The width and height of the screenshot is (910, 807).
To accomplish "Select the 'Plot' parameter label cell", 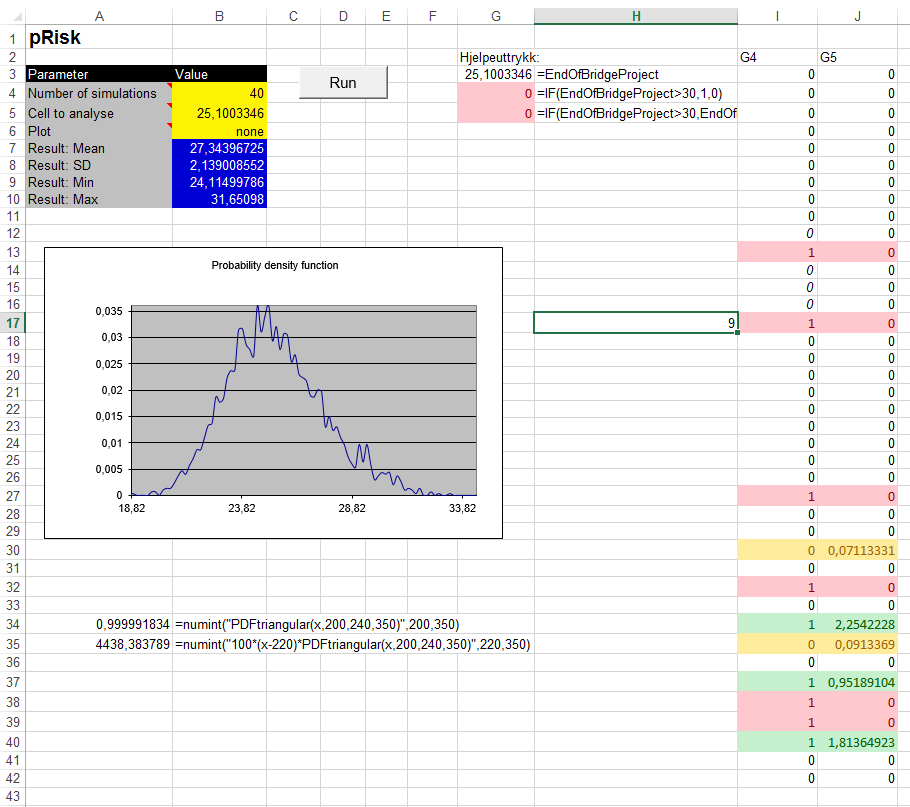I will (x=99, y=132).
